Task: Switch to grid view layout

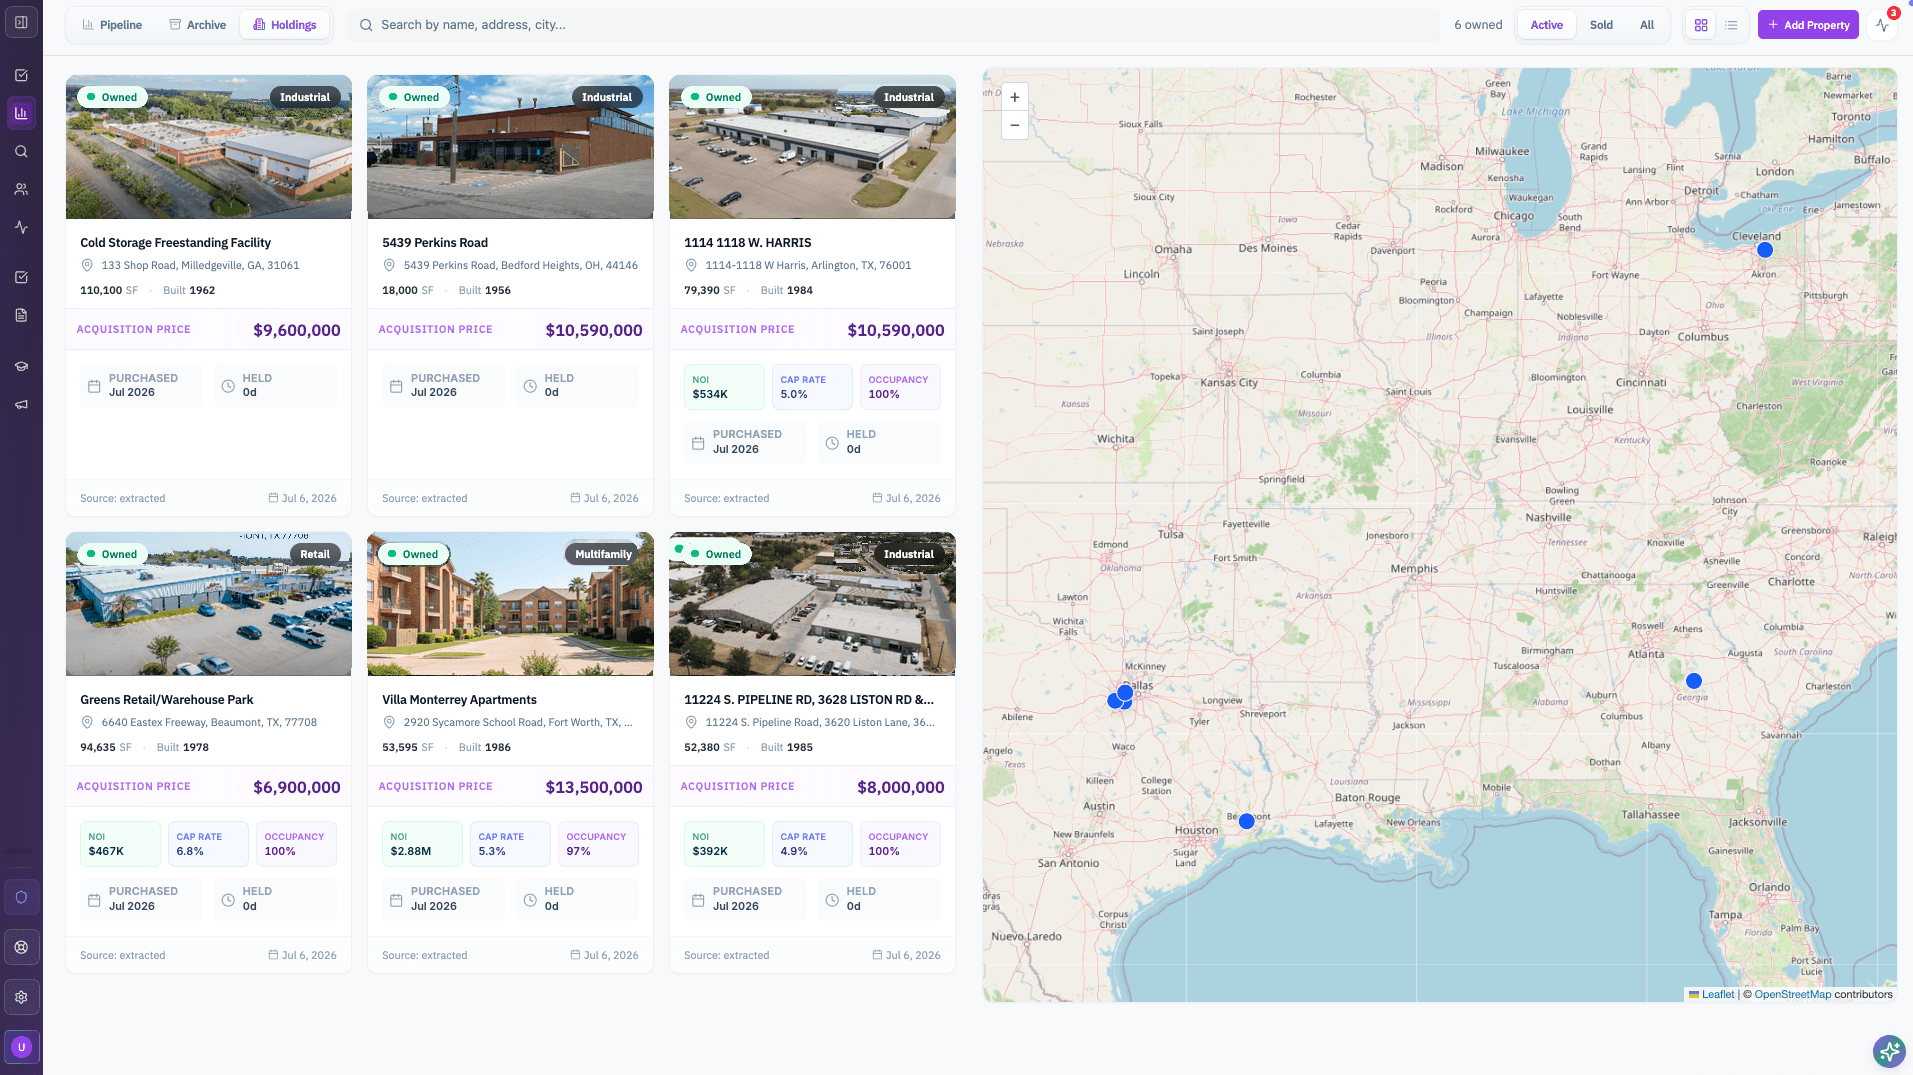Action: point(1701,25)
